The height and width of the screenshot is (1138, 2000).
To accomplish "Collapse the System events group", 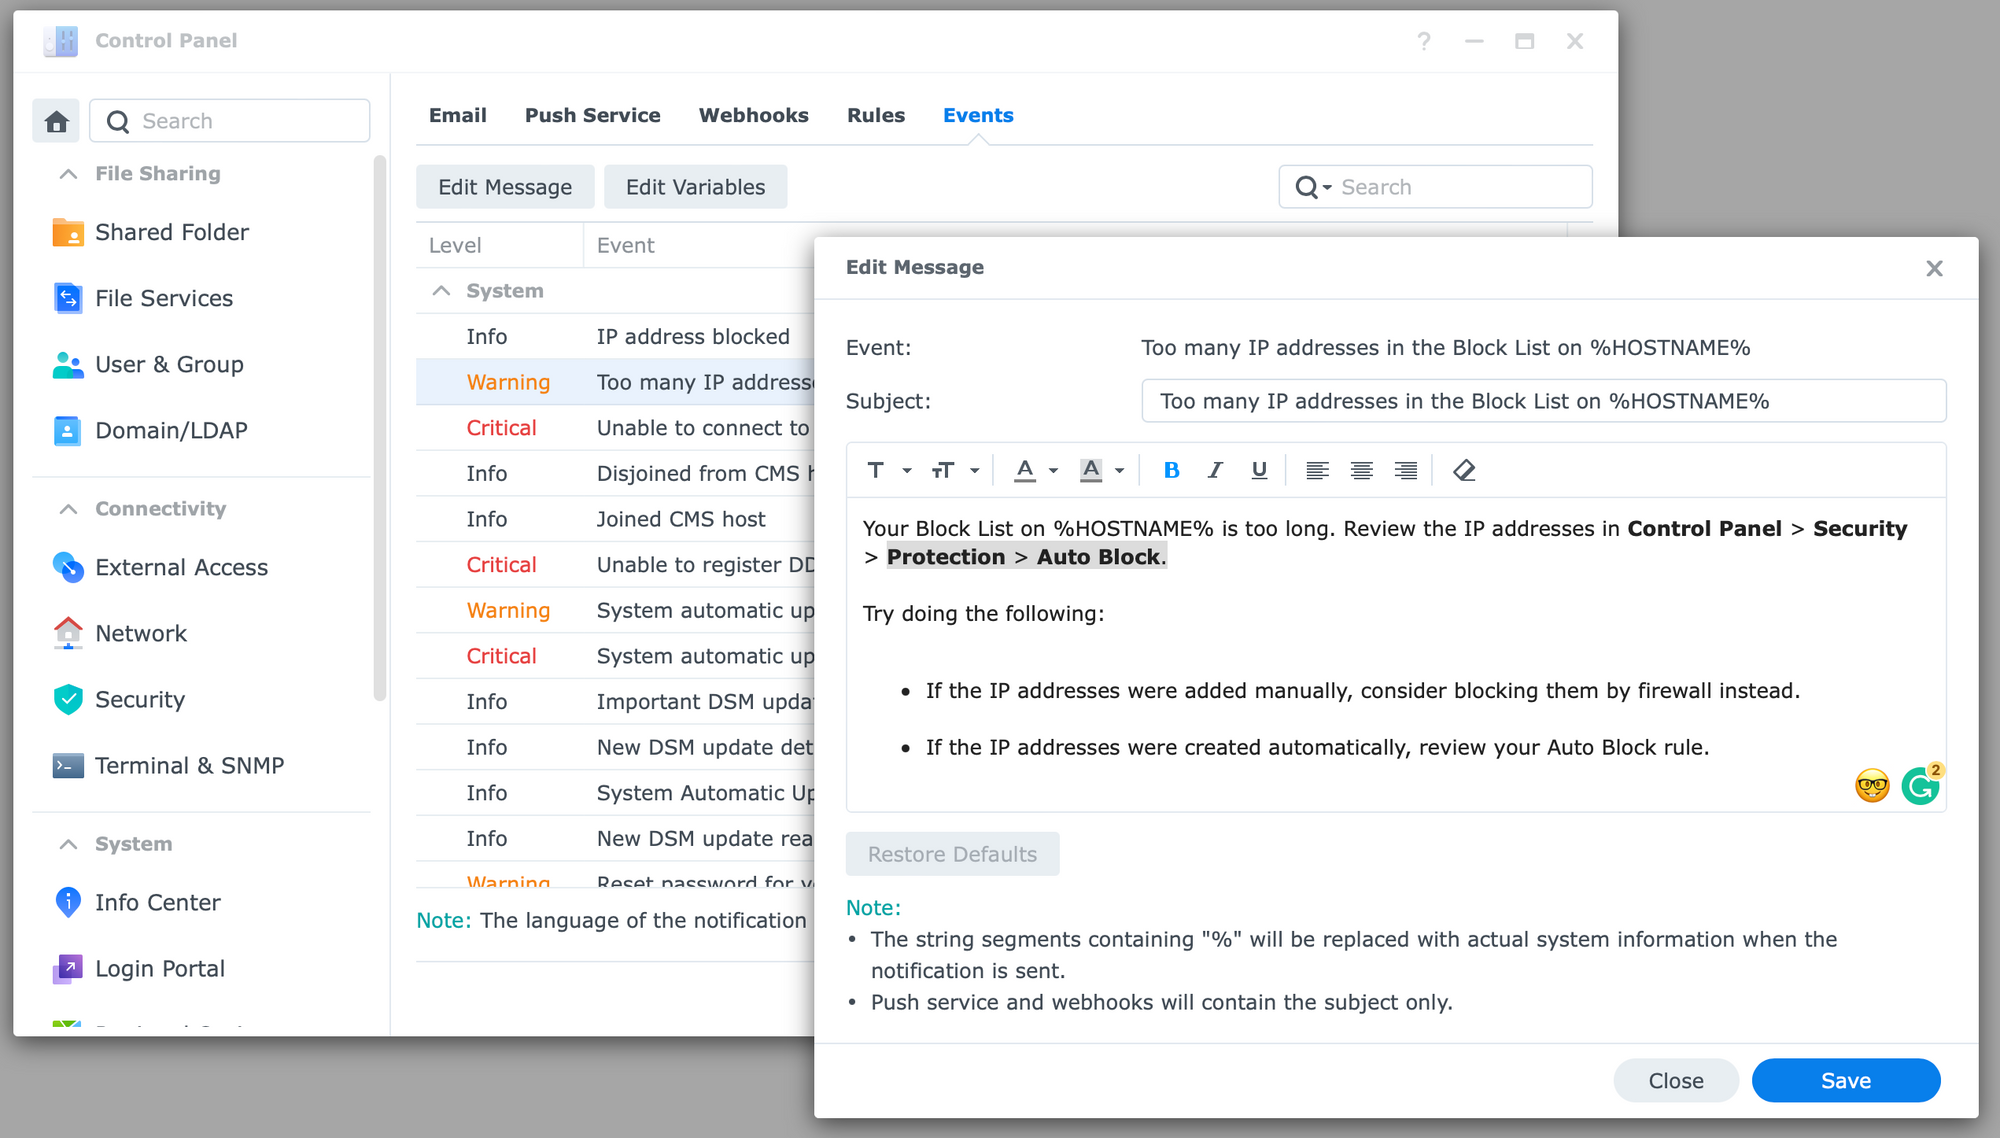I will [441, 291].
